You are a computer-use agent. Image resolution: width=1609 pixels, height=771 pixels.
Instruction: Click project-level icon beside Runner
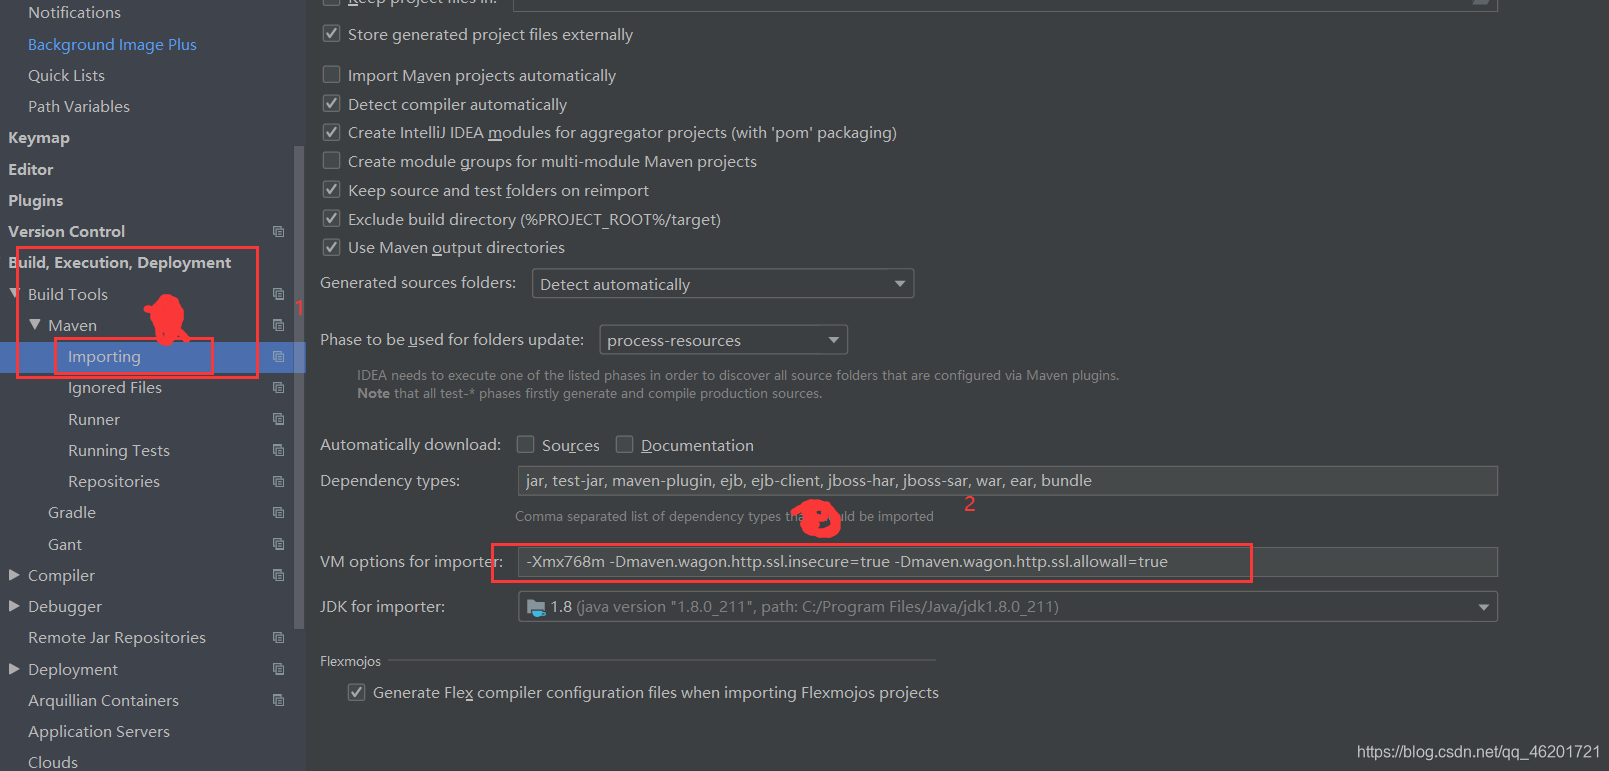pos(278,419)
